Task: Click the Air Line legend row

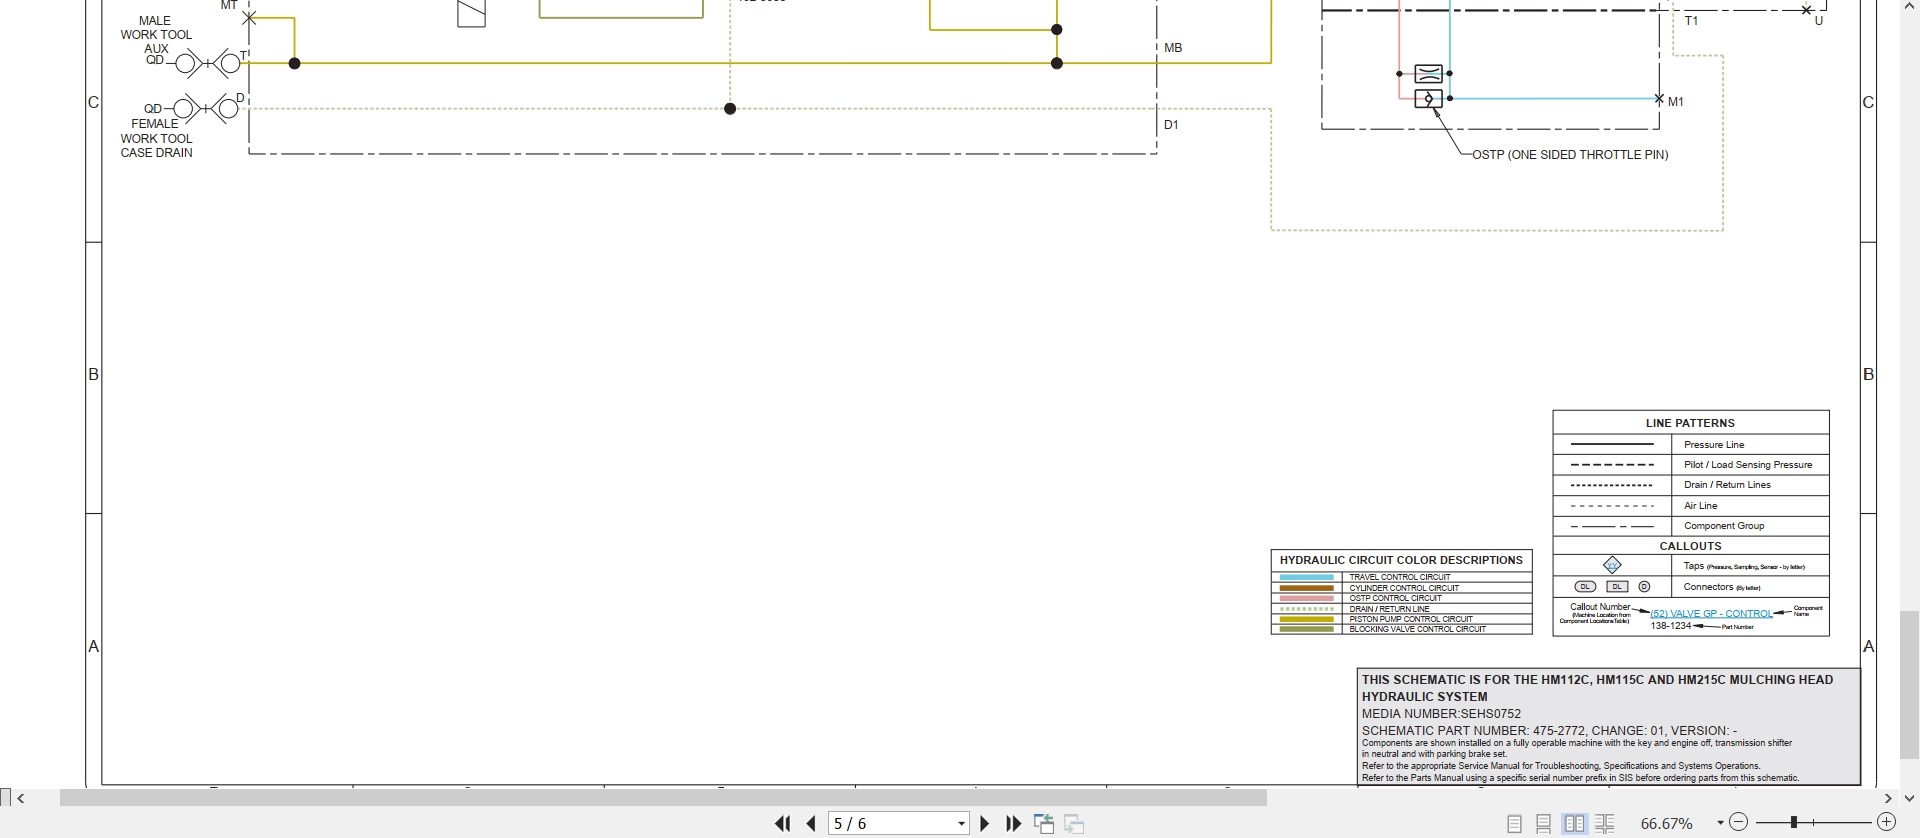Action: point(1690,506)
